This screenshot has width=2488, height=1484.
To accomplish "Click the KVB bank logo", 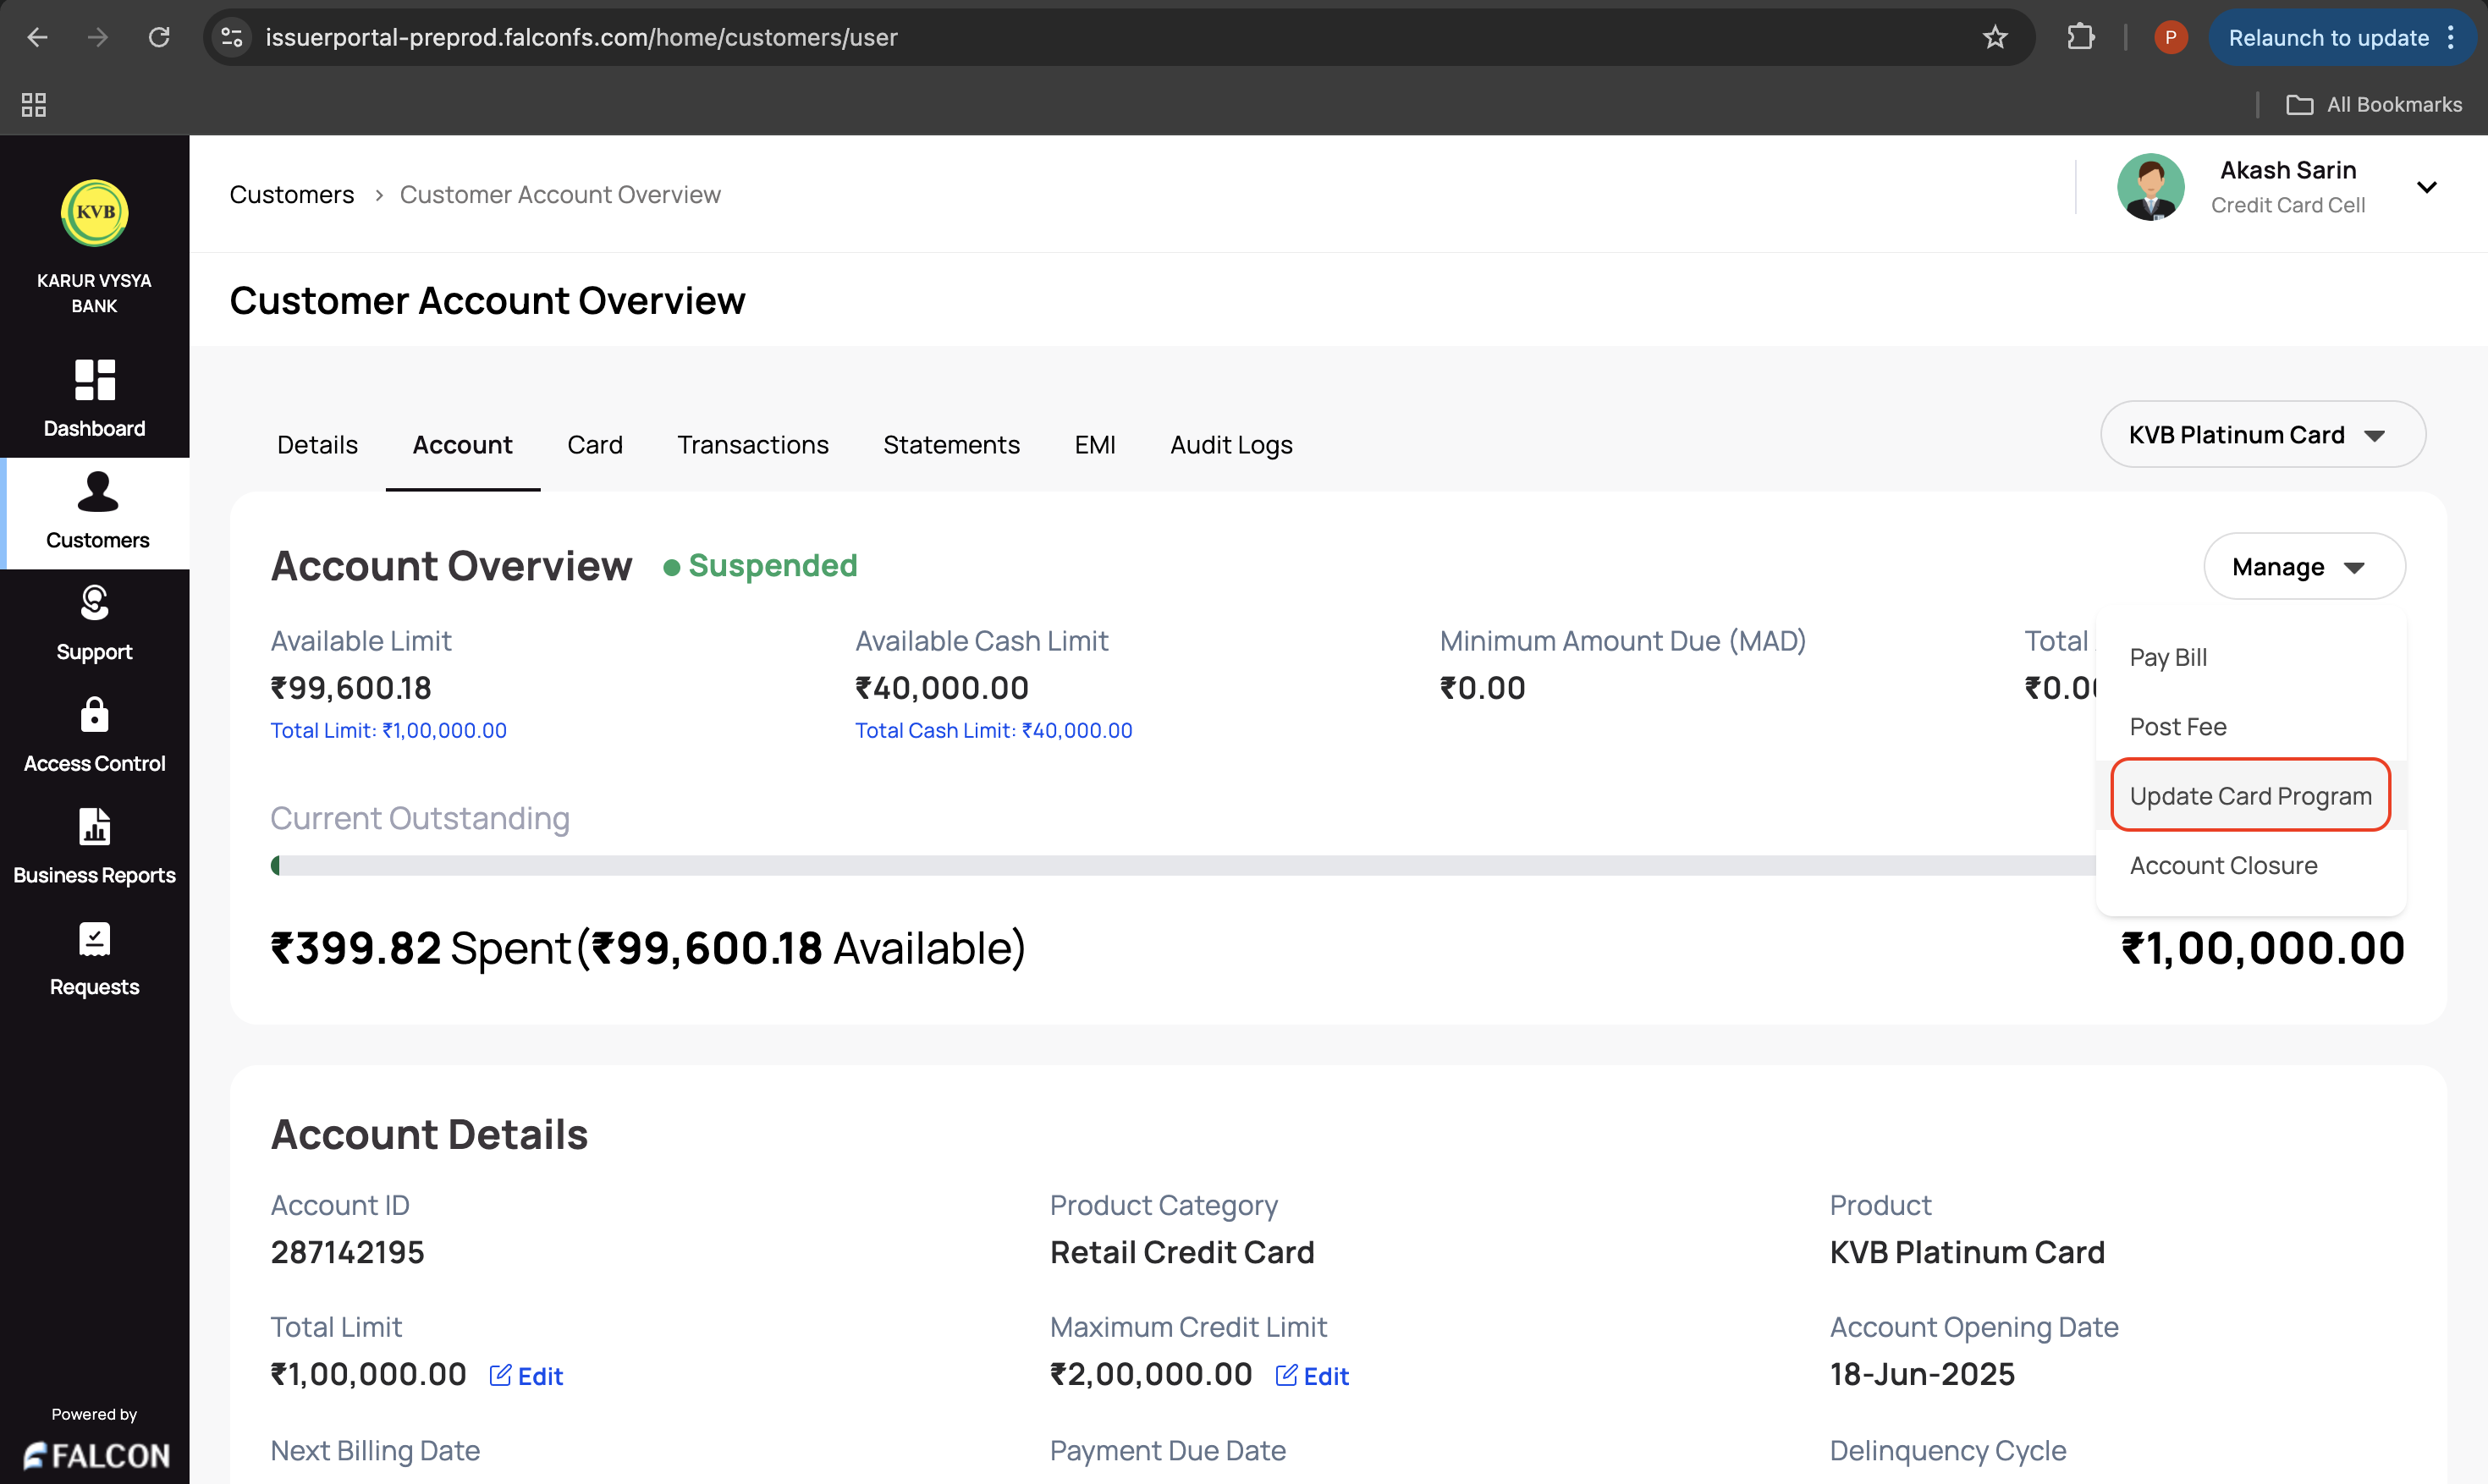I will [x=95, y=212].
